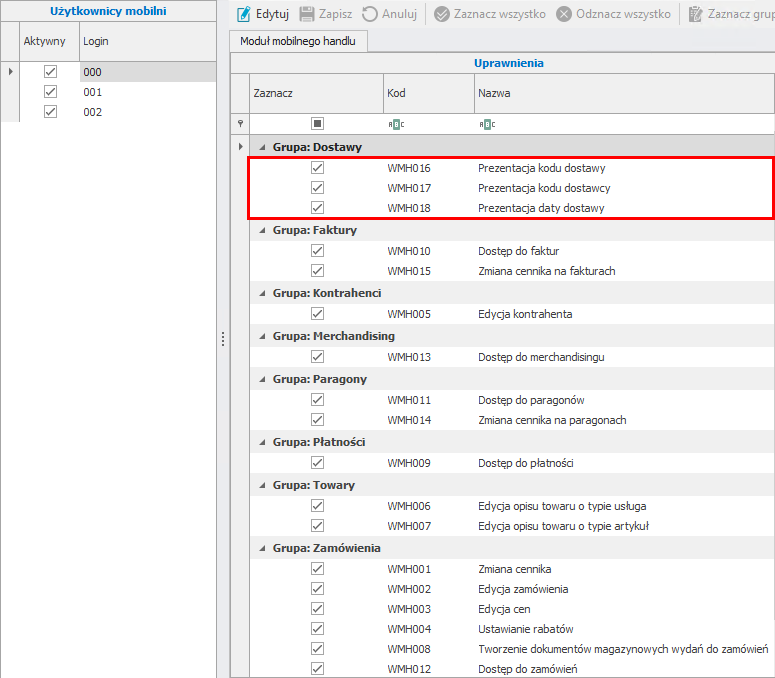Click the panel splitter handle dots
The width and height of the screenshot is (775, 678).
tap(222, 339)
